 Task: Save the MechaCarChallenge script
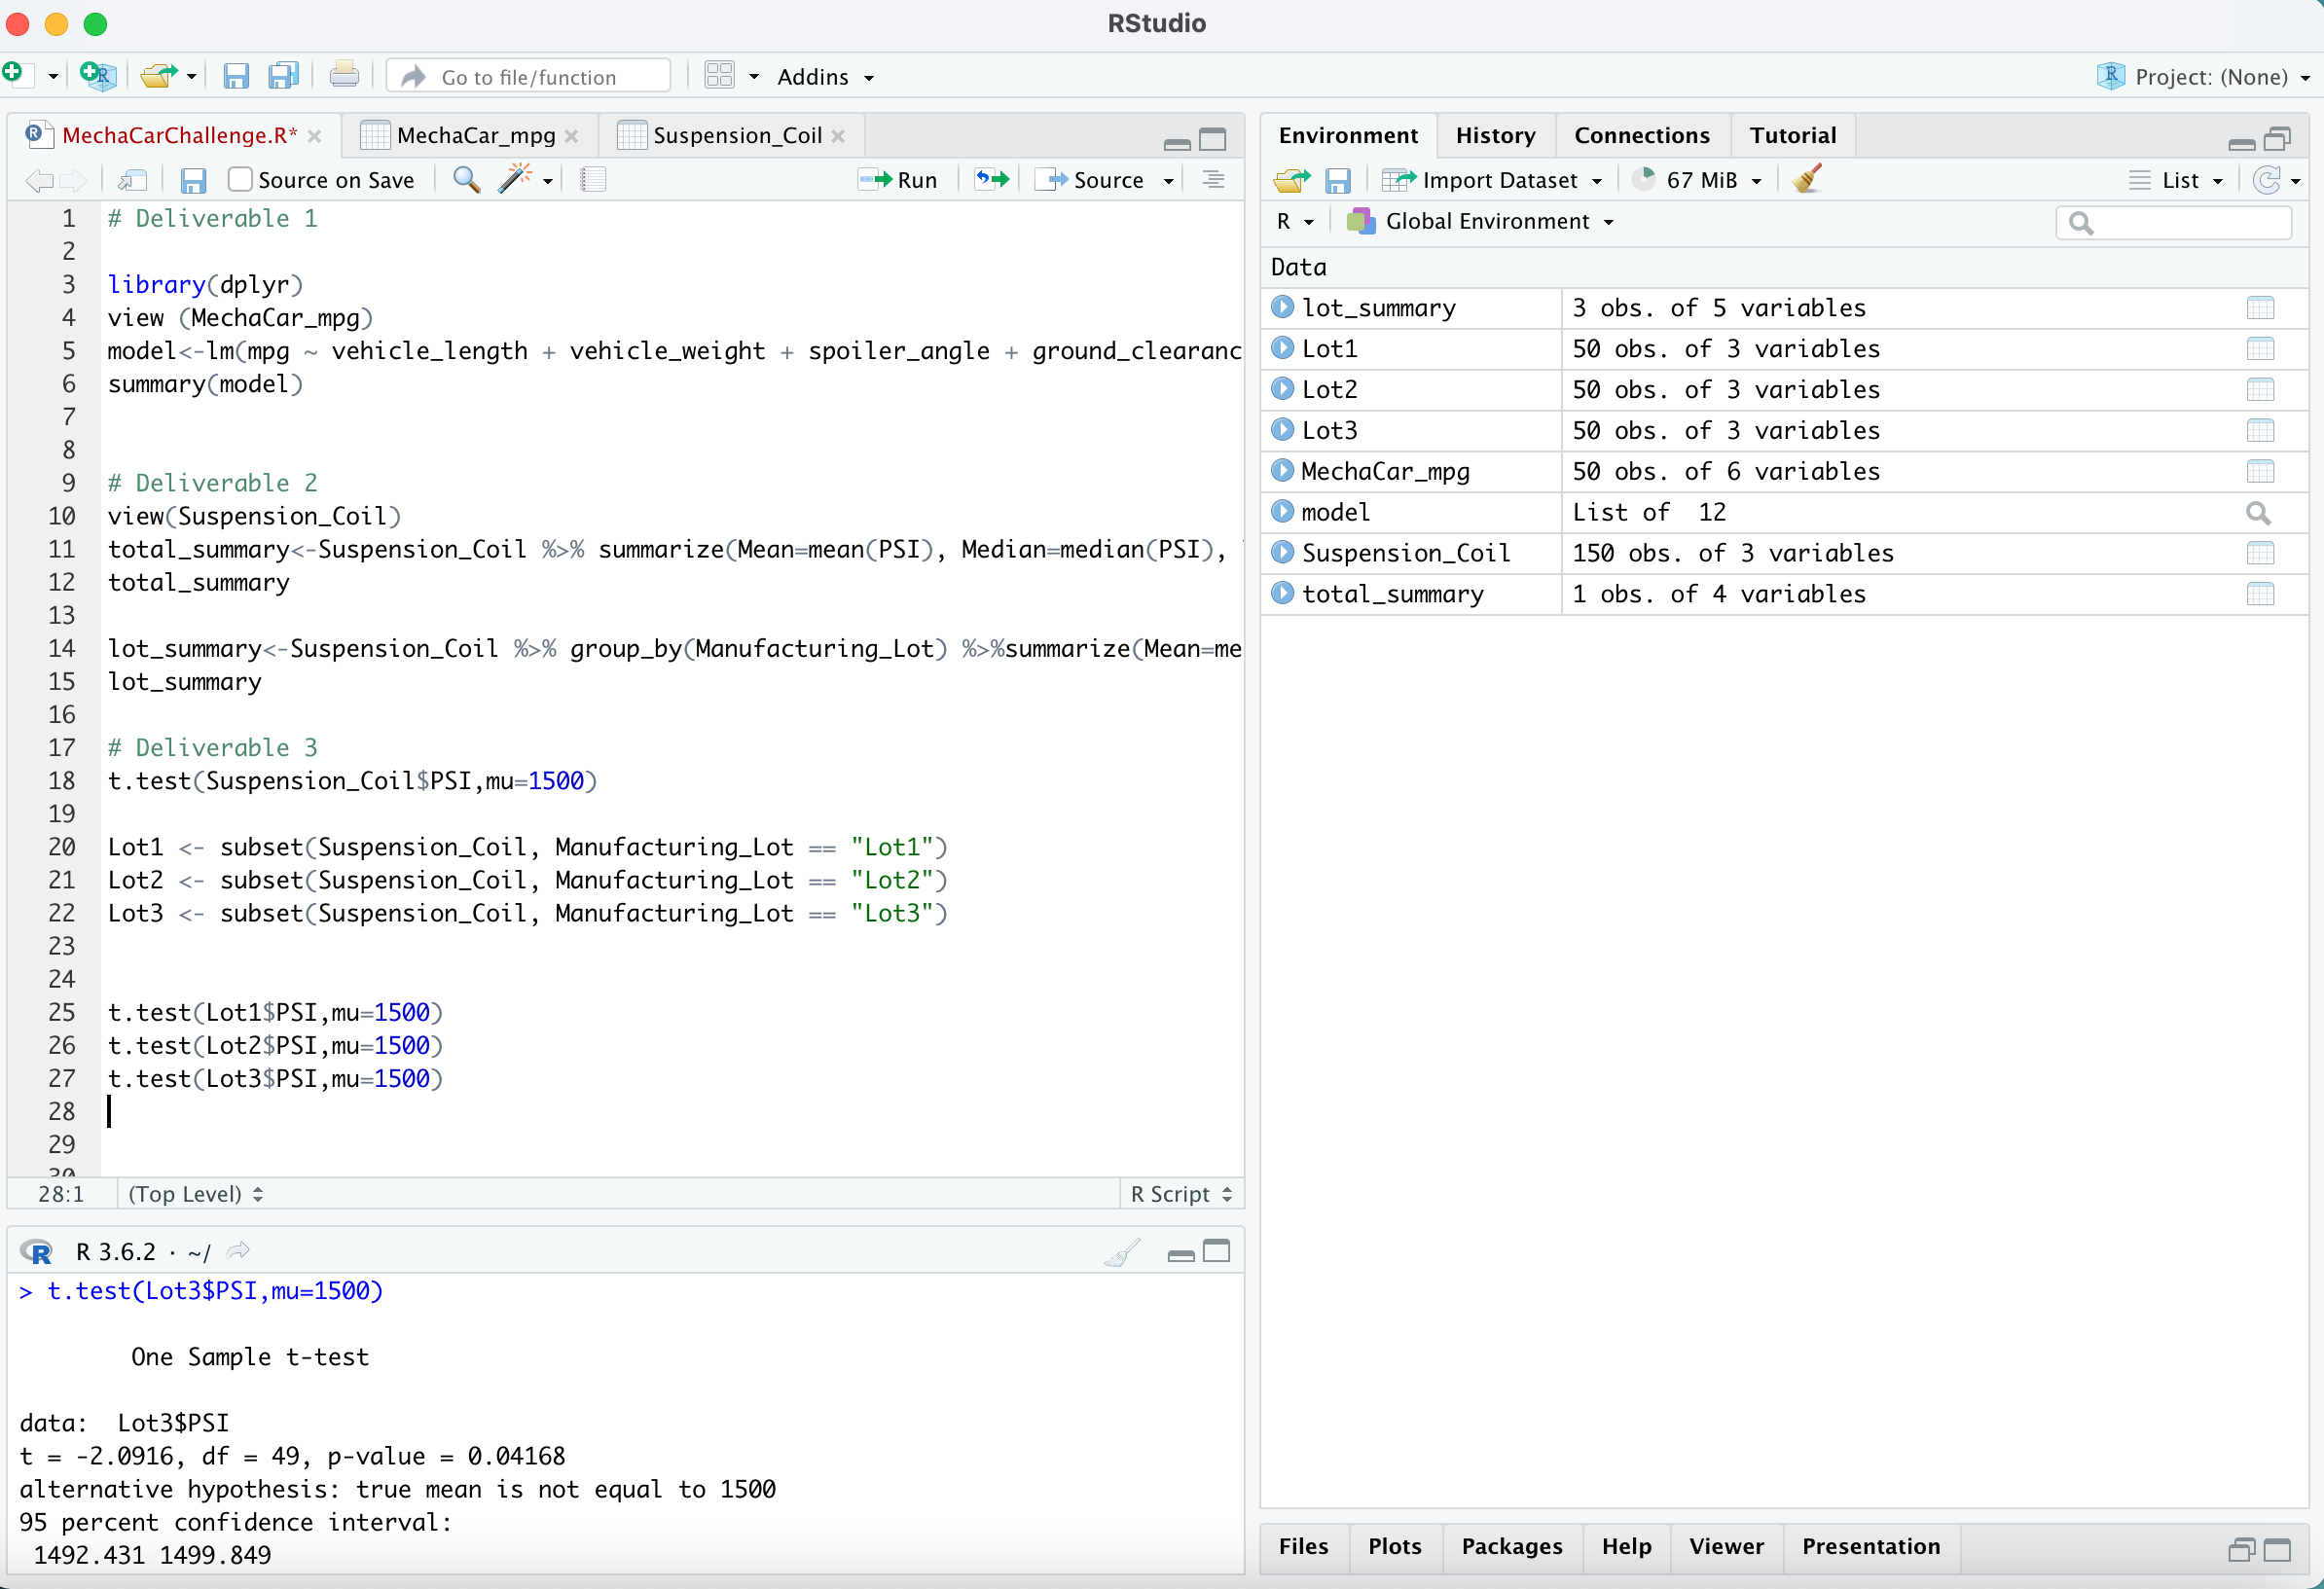[x=193, y=180]
